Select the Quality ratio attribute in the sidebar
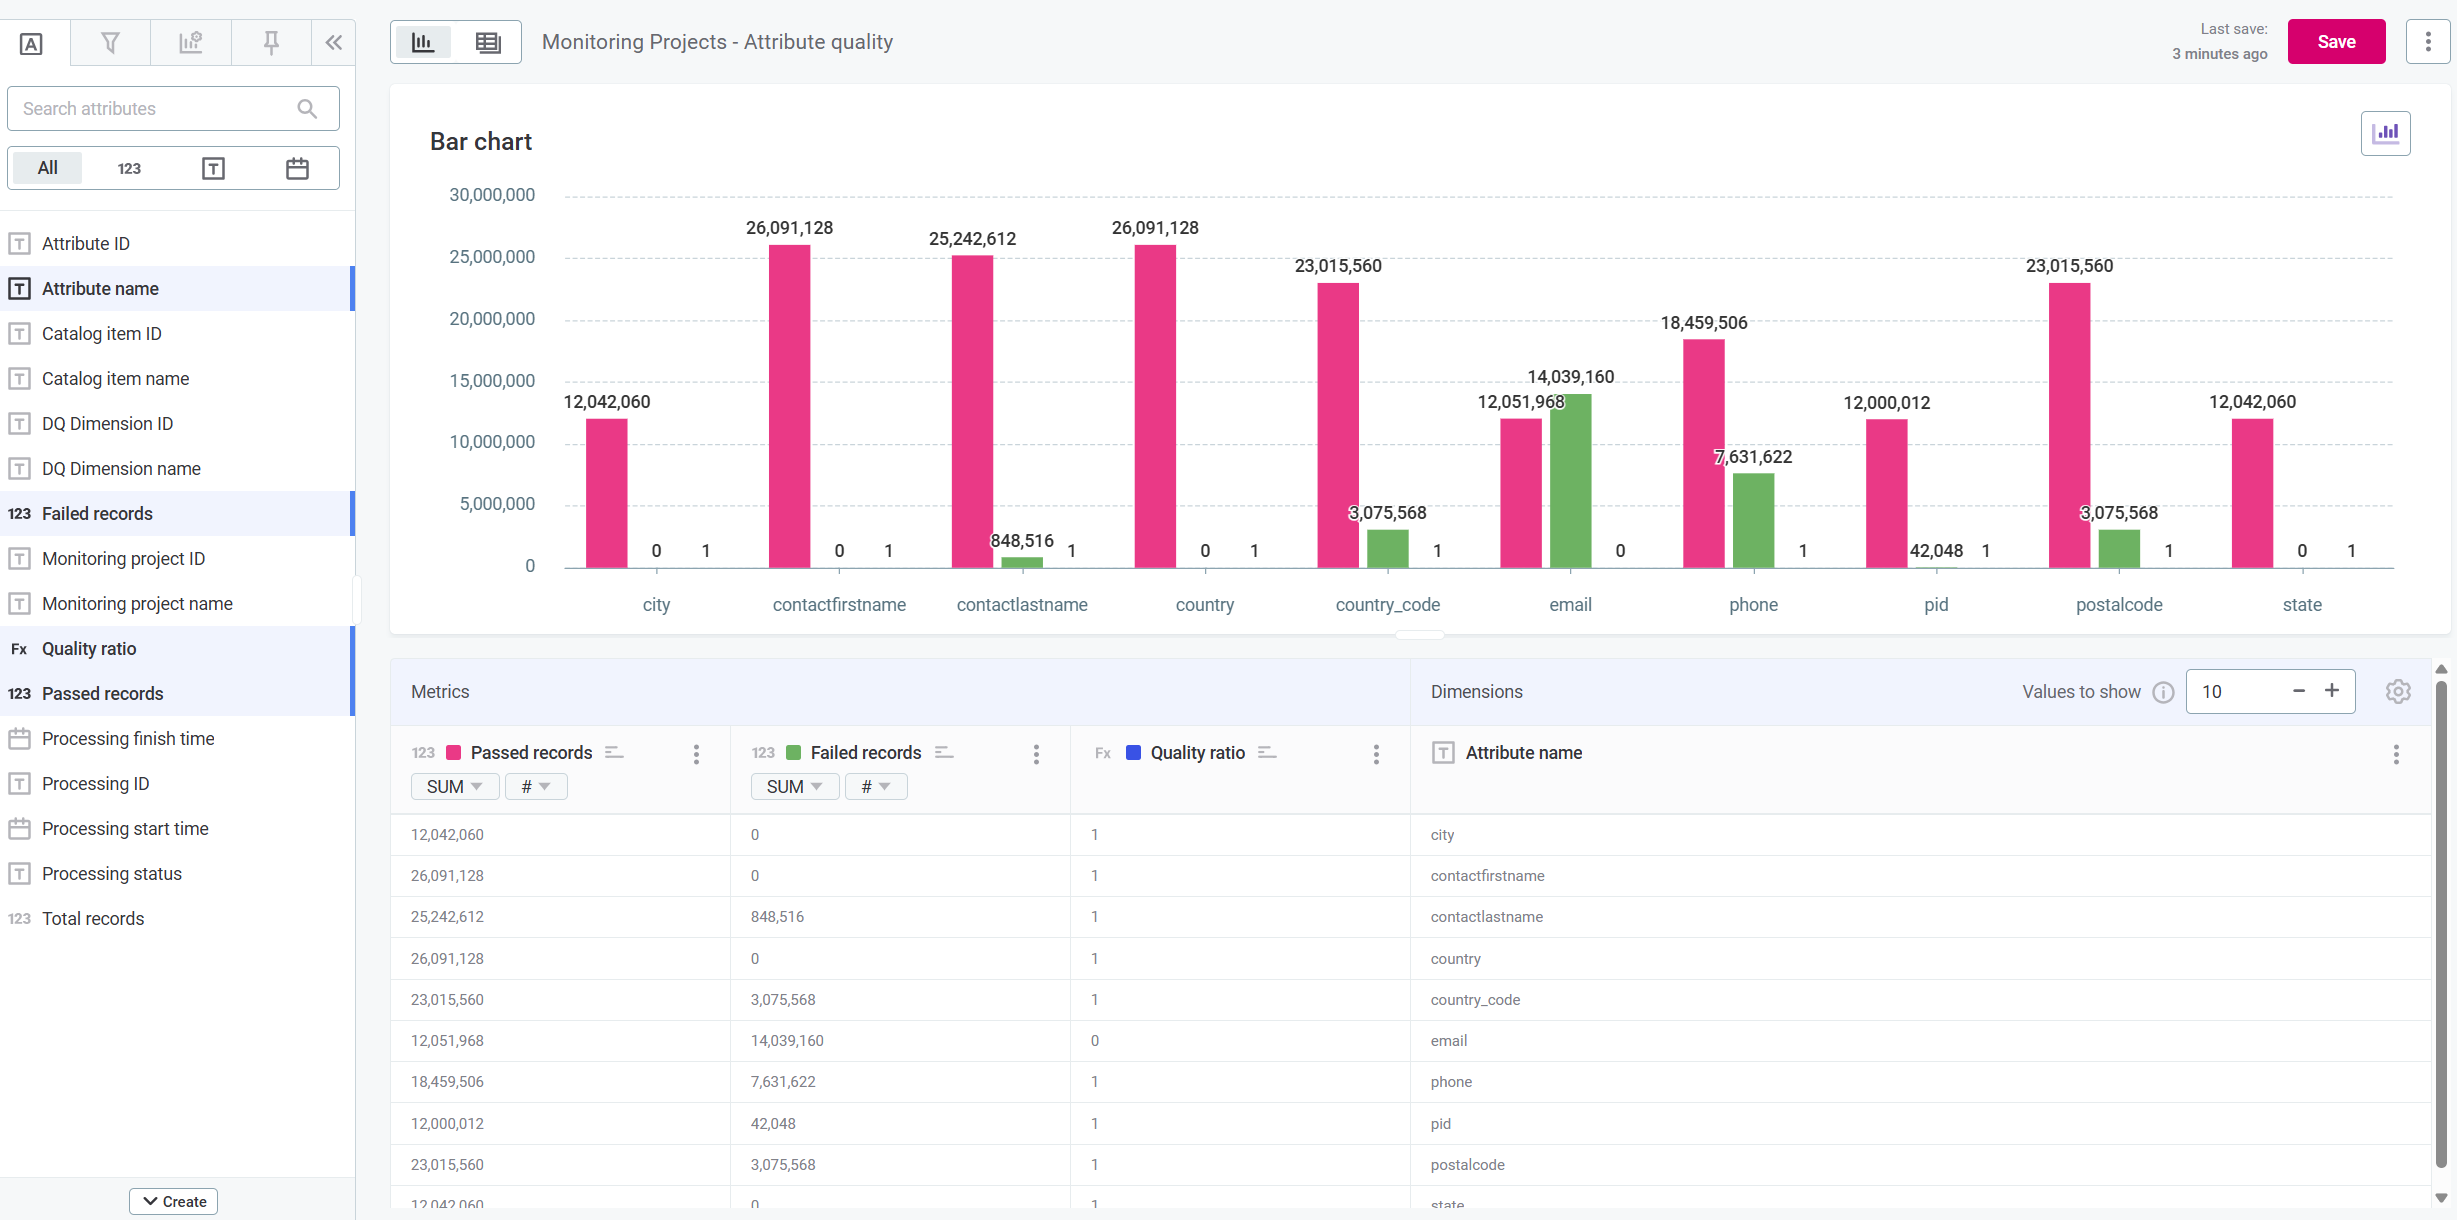The image size is (2457, 1220). click(89, 648)
